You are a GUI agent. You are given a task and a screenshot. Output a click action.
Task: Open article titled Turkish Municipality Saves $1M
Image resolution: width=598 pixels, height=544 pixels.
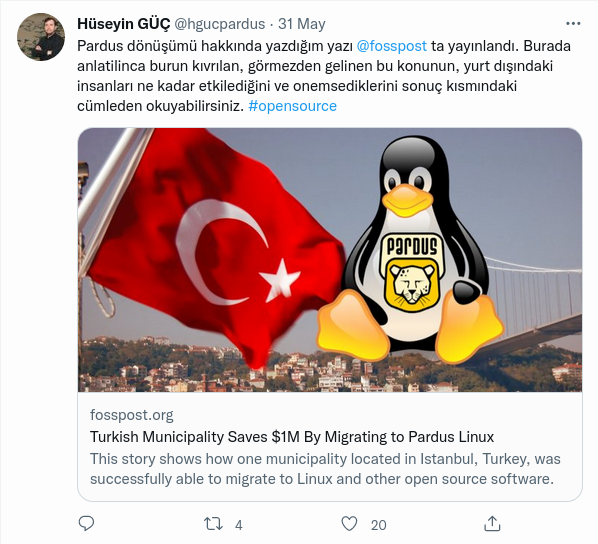click(x=292, y=437)
